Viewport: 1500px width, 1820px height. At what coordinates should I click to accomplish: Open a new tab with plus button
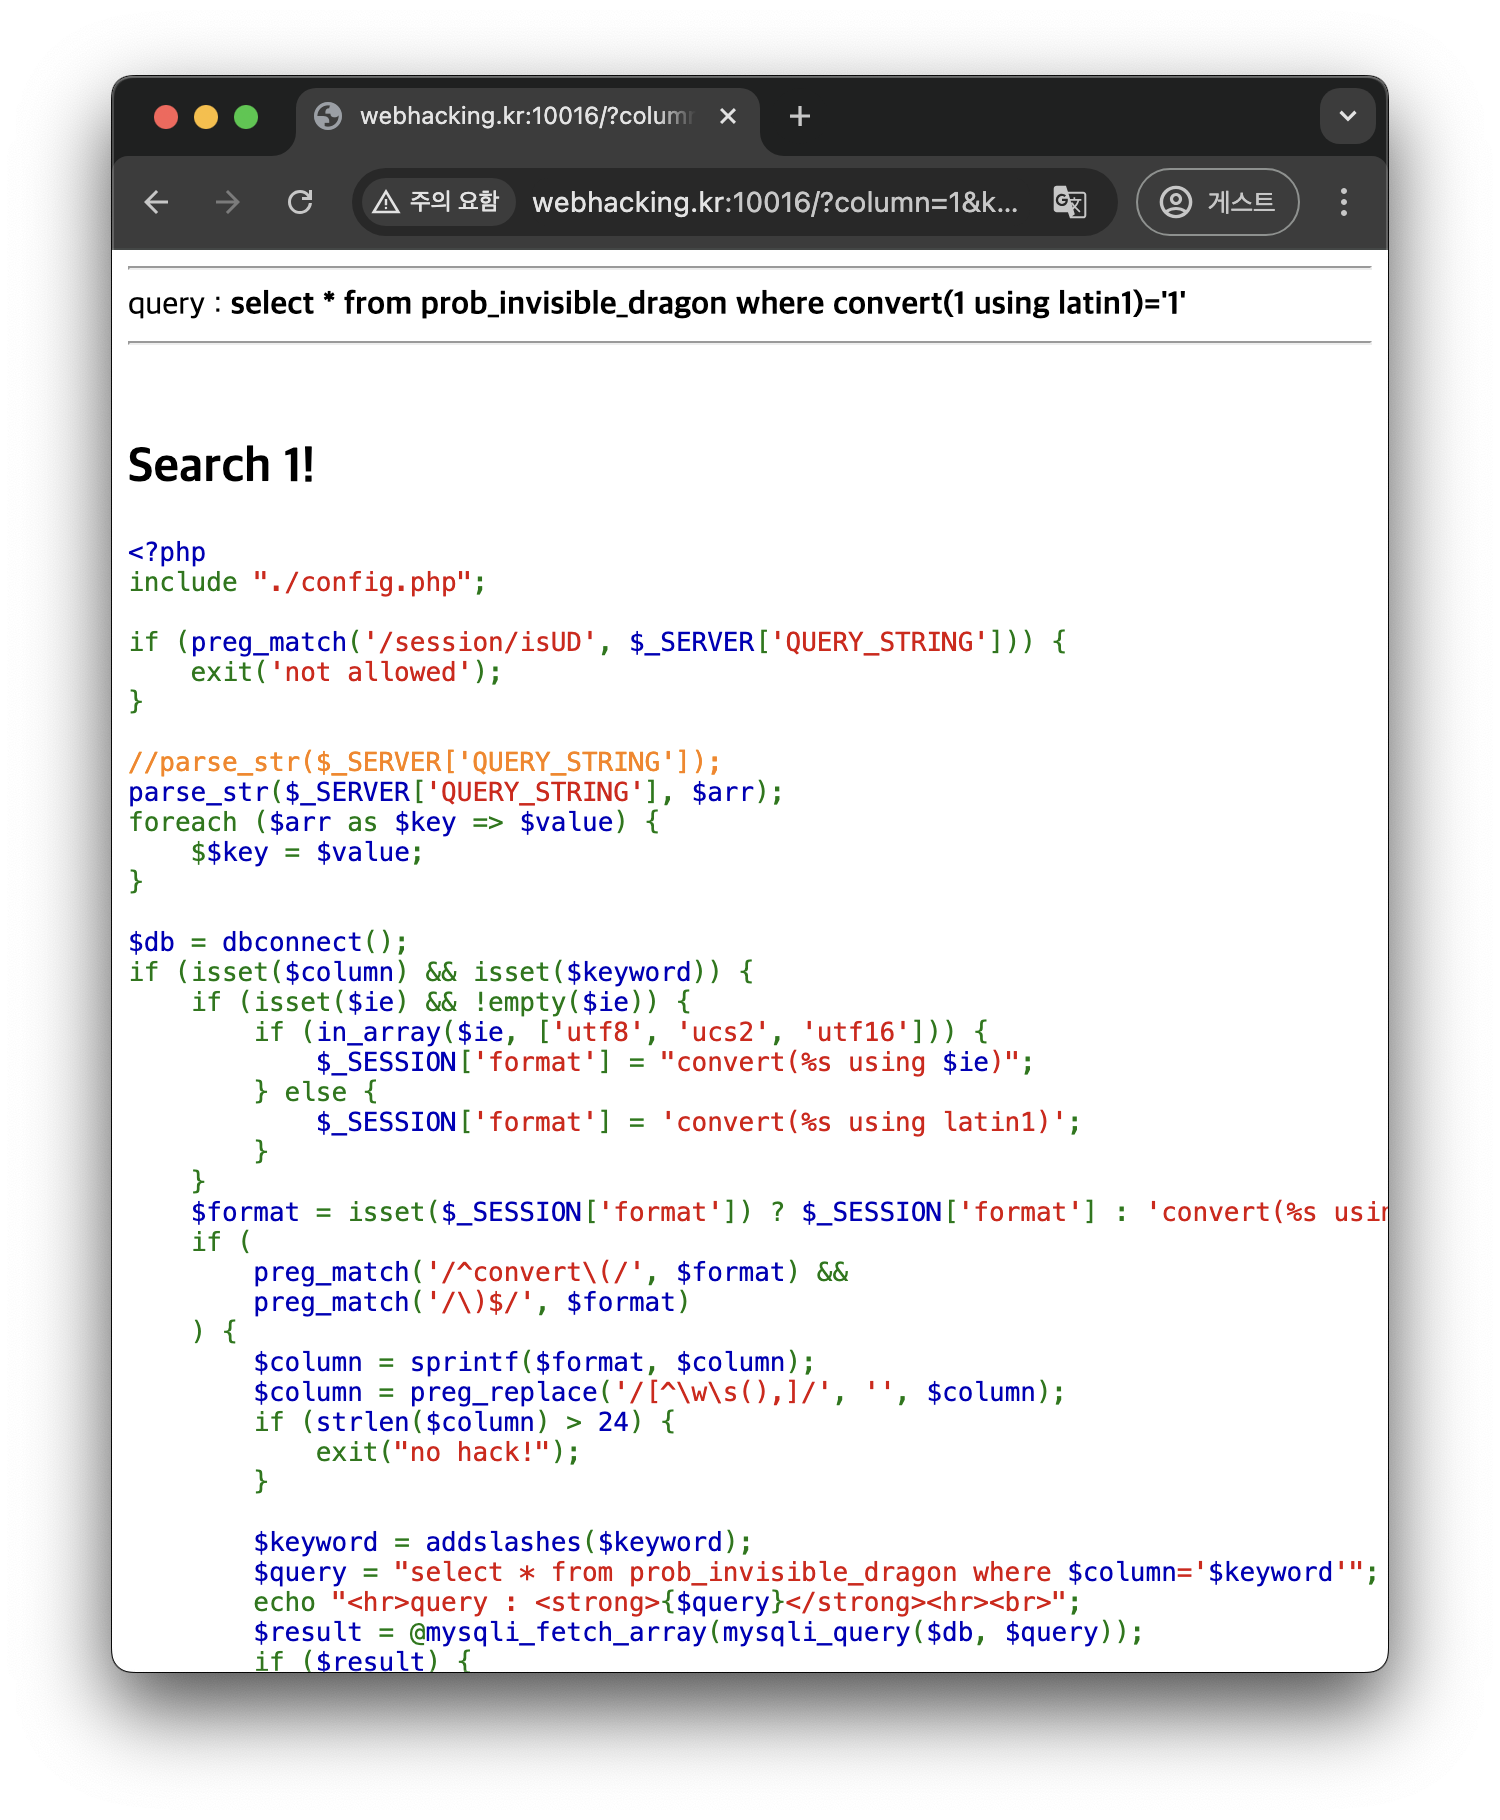tap(800, 116)
